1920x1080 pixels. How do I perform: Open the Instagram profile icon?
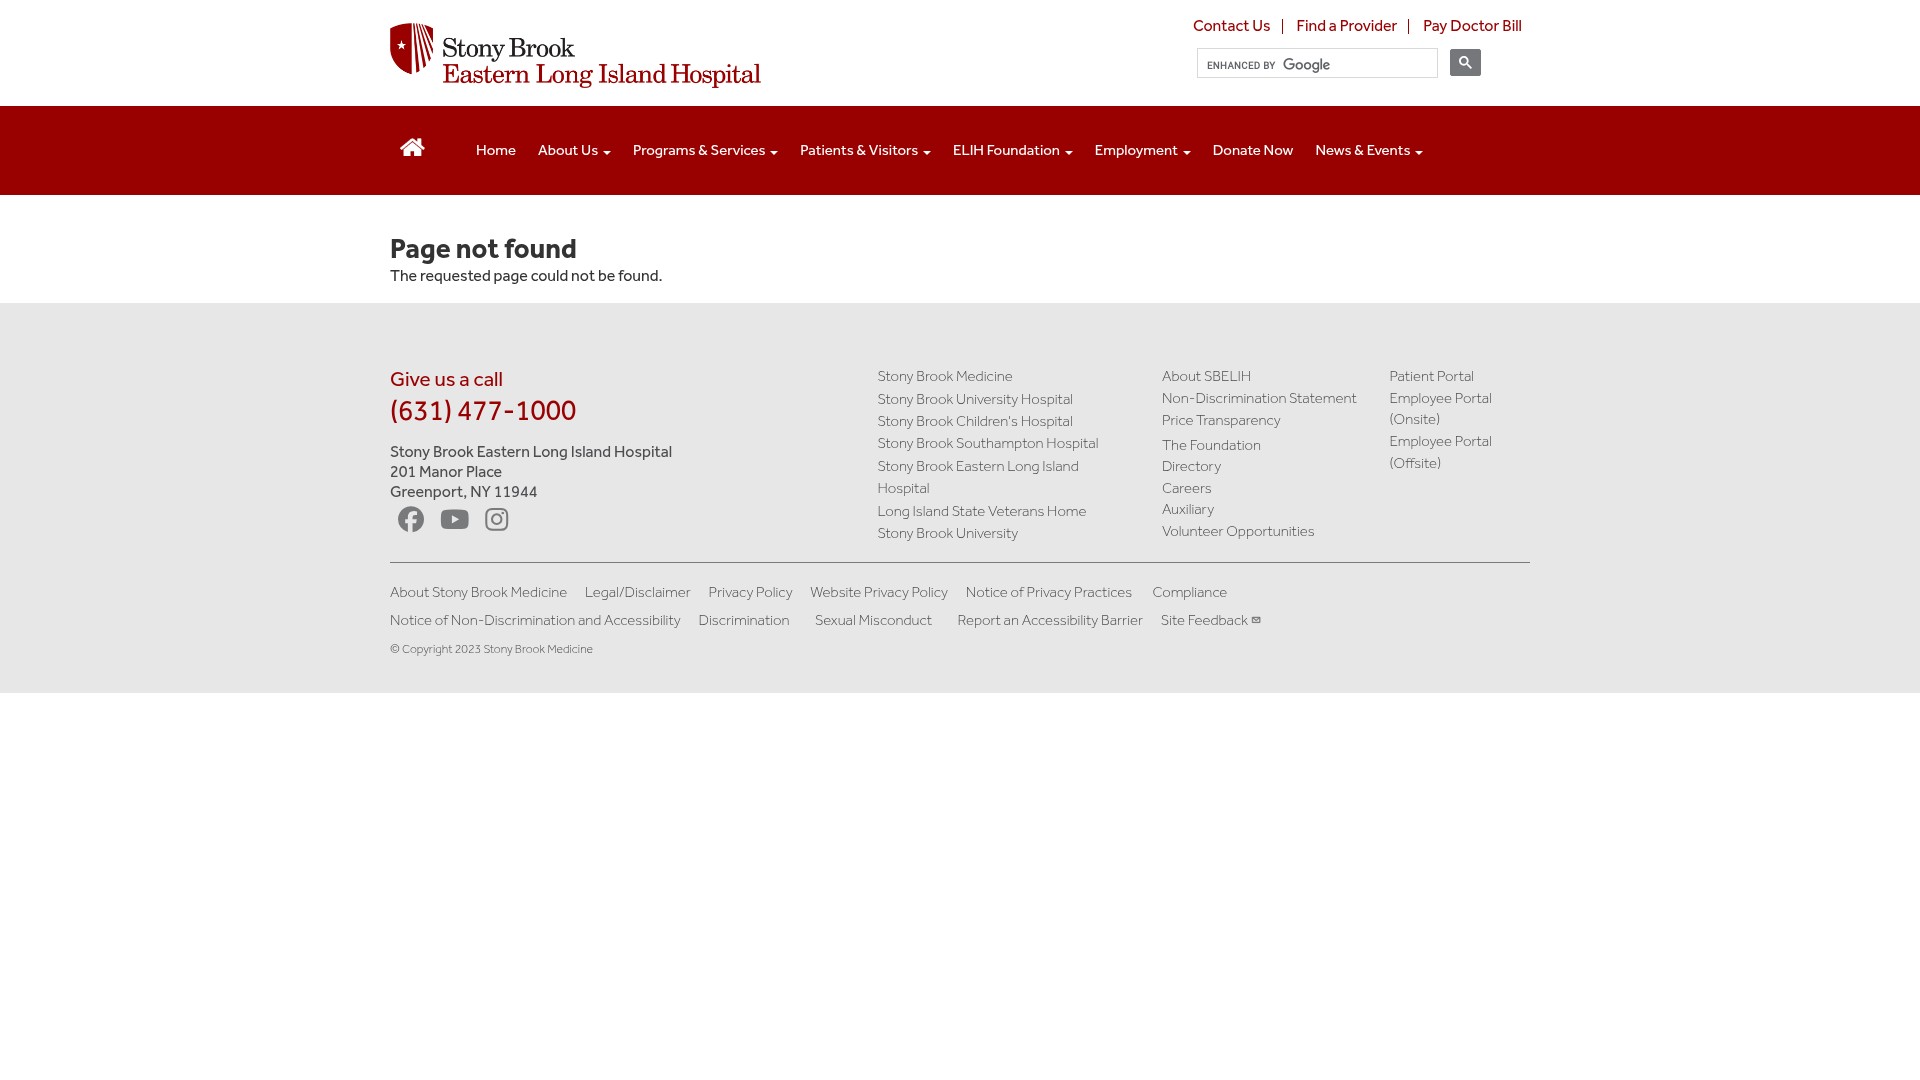coord(497,519)
